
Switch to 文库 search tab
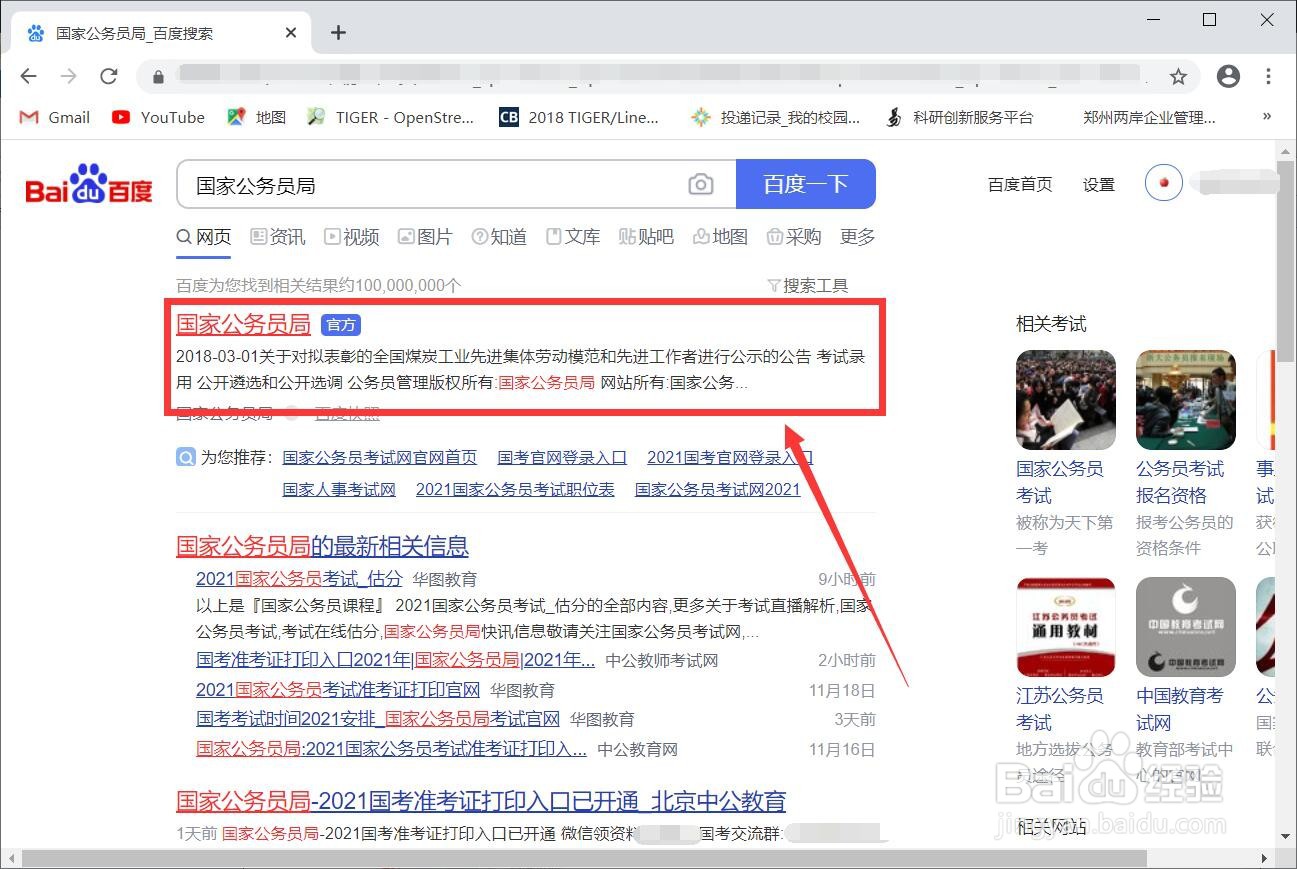point(574,237)
